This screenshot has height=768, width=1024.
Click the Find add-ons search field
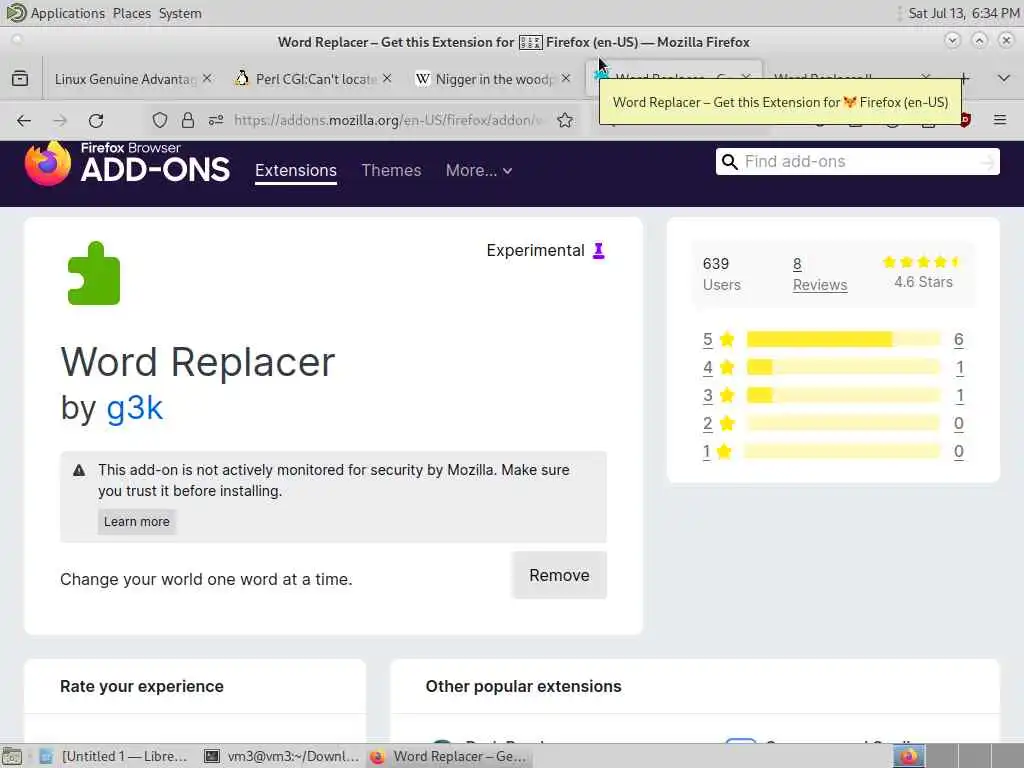857,162
